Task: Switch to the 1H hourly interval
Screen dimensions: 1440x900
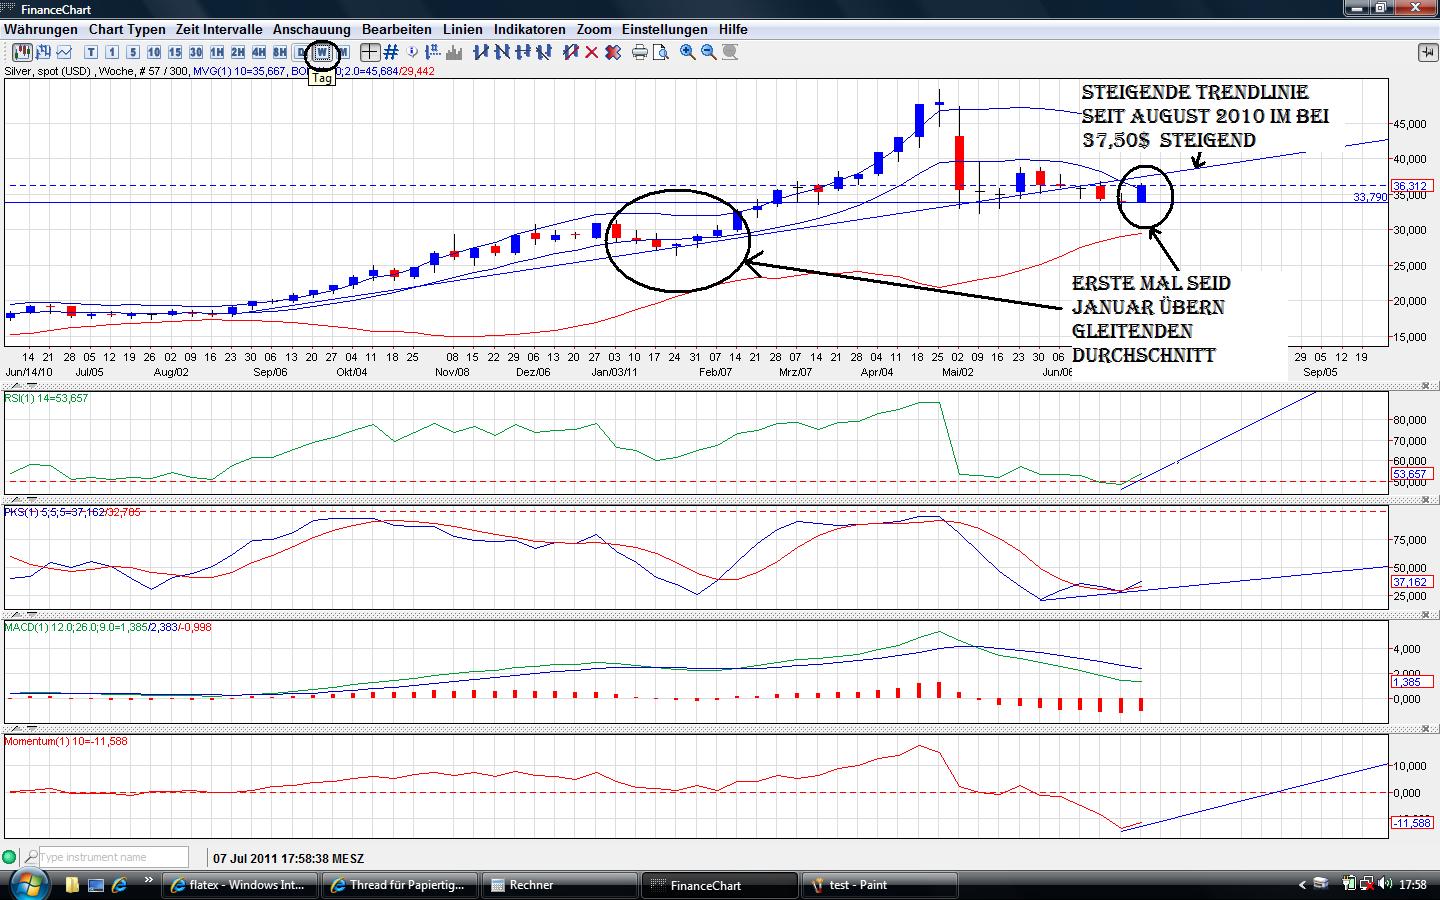Action: tap(217, 52)
